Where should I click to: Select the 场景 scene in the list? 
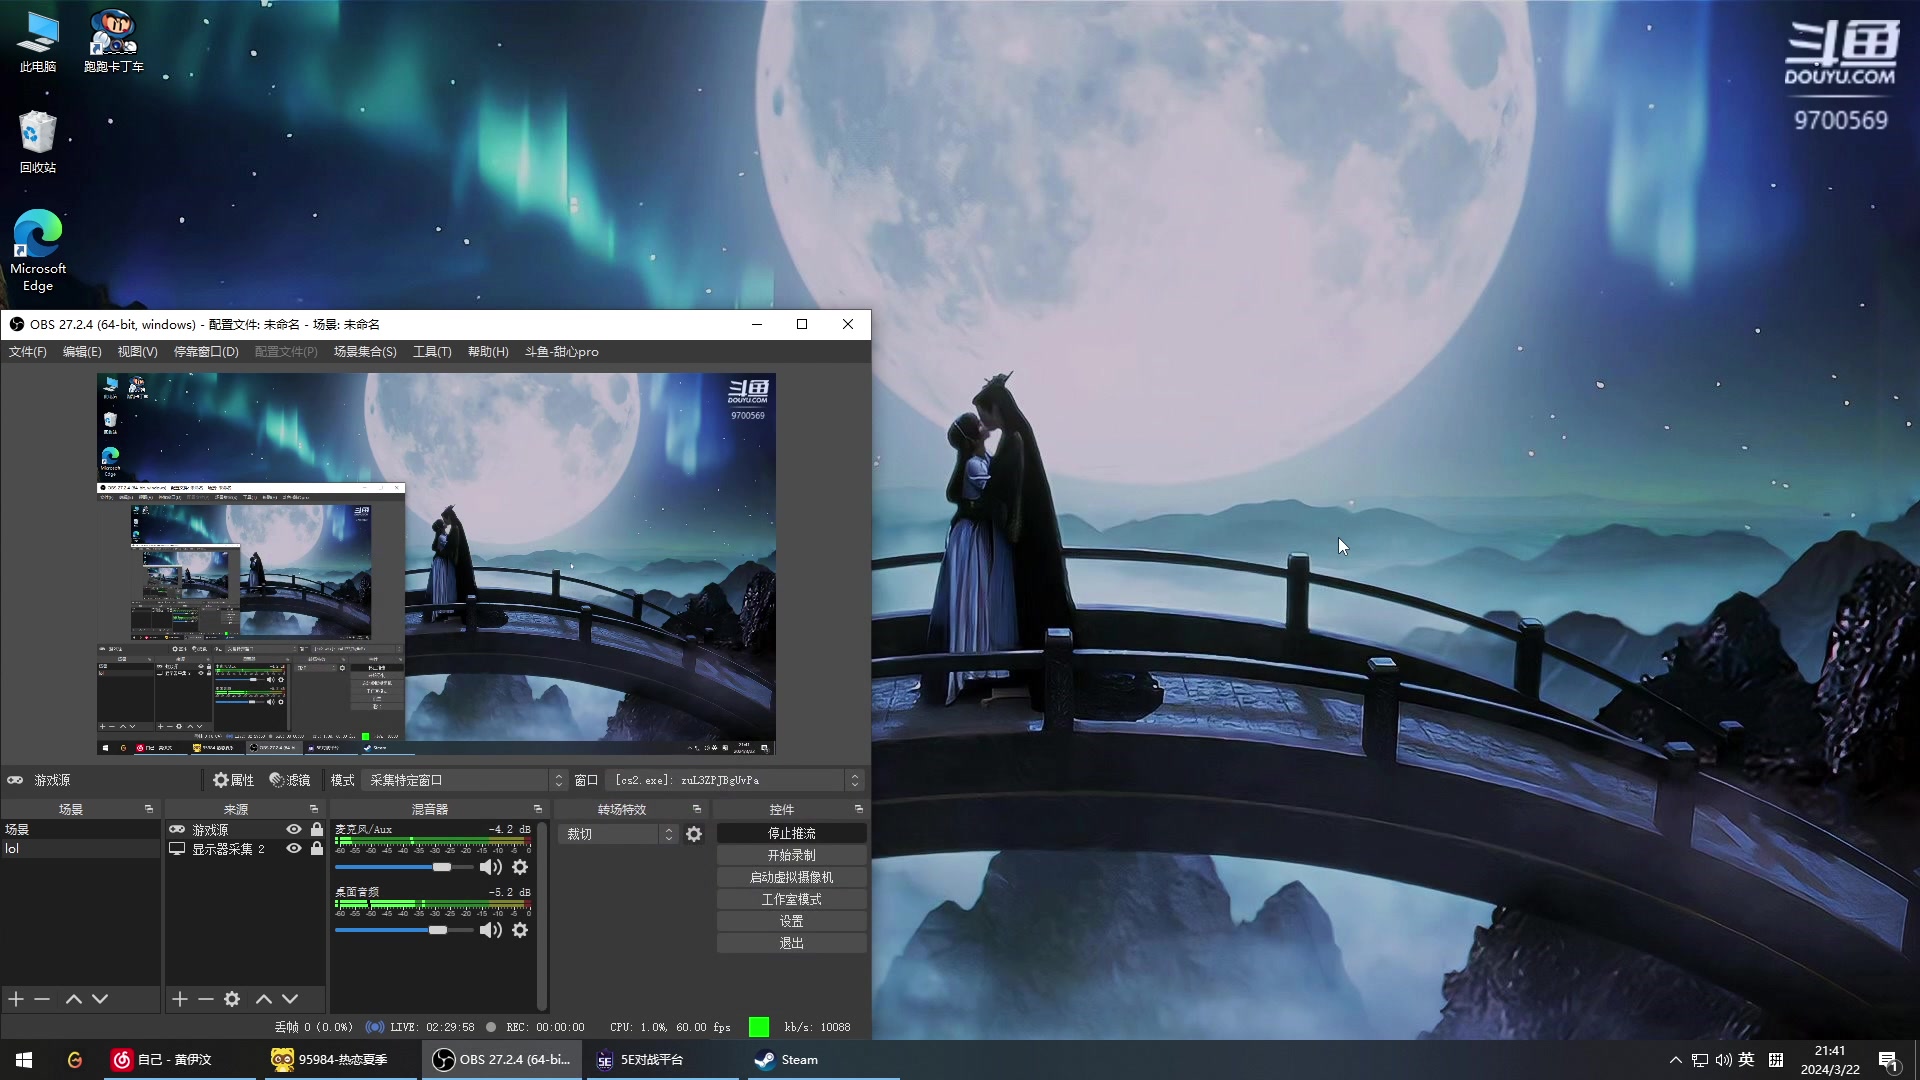point(80,829)
